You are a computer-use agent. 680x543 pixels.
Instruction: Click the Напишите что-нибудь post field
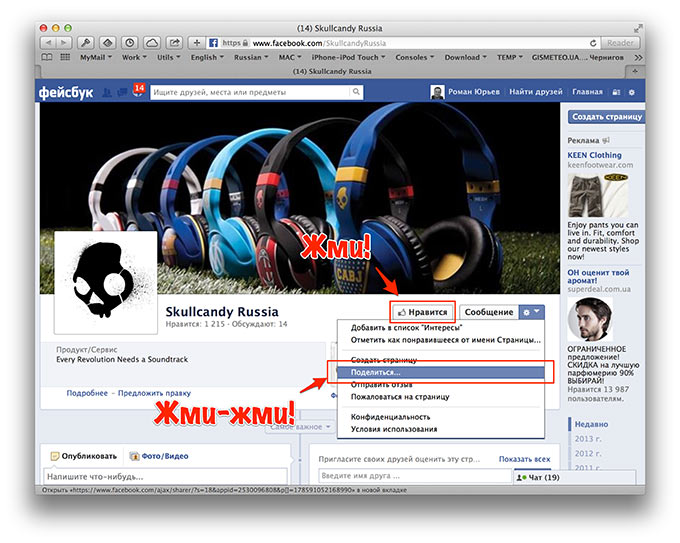pos(165,477)
